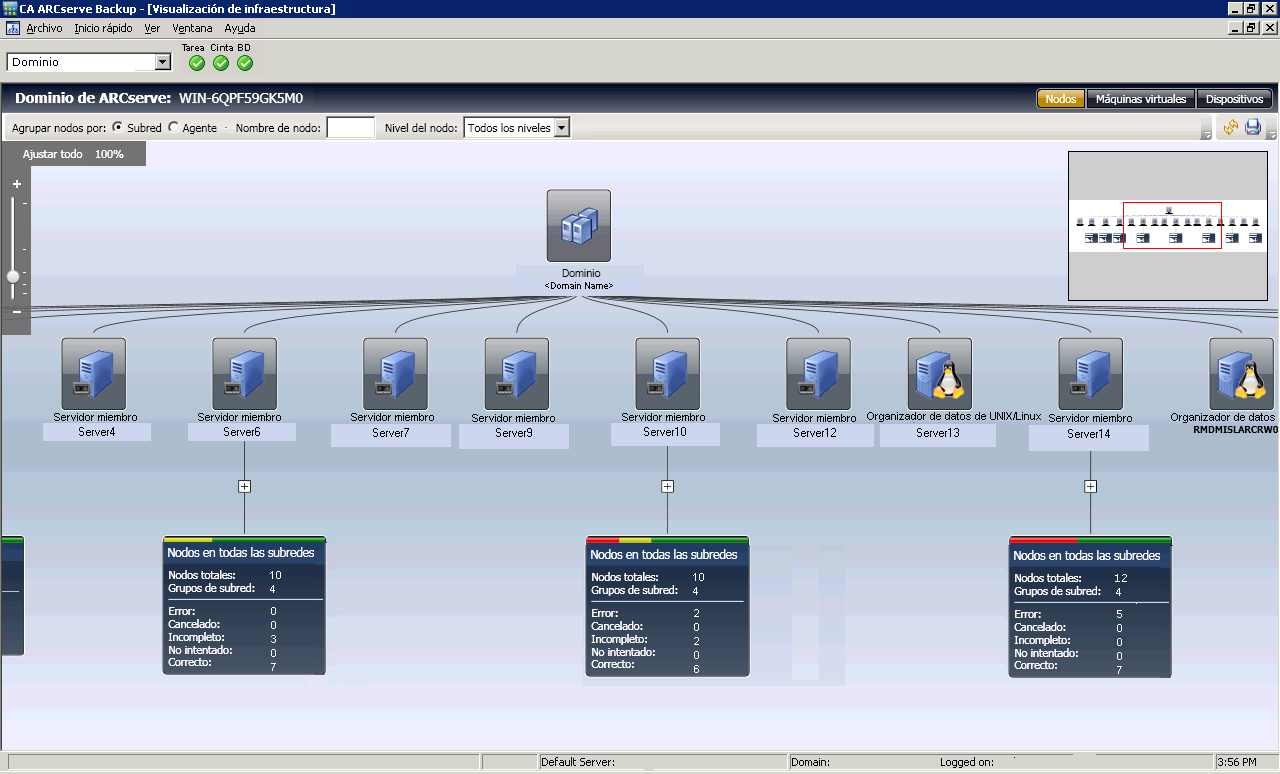Switch to the Máquinas virtuales tab
The height and width of the screenshot is (774, 1280).
click(1141, 99)
